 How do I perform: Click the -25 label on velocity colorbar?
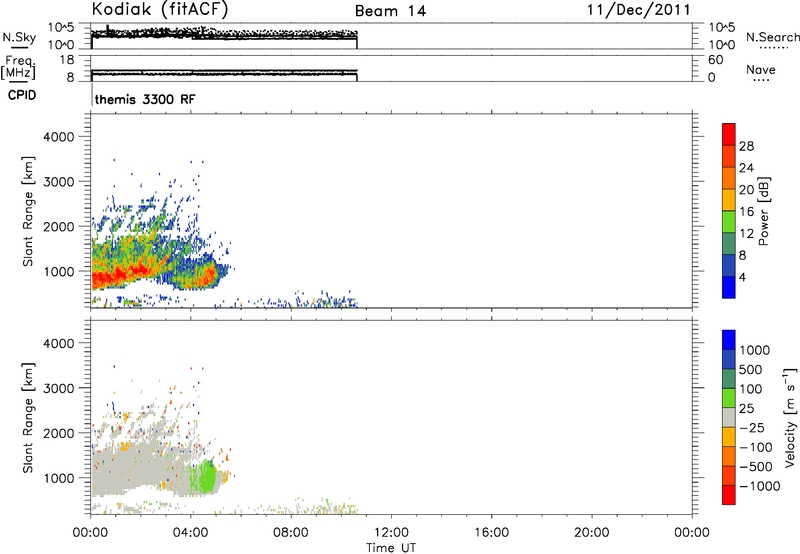pos(752,427)
